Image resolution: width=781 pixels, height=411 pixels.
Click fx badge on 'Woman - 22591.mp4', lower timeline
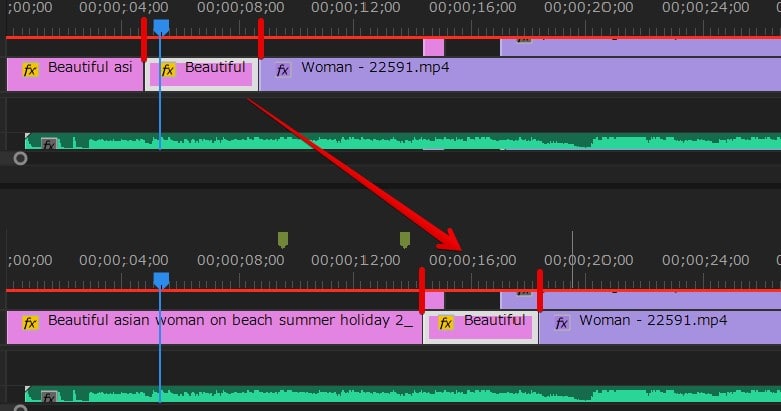click(561, 323)
